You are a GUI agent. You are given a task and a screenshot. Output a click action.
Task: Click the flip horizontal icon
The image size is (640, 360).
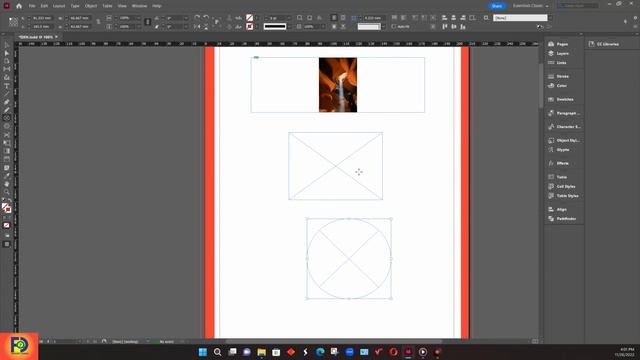[197, 27]
